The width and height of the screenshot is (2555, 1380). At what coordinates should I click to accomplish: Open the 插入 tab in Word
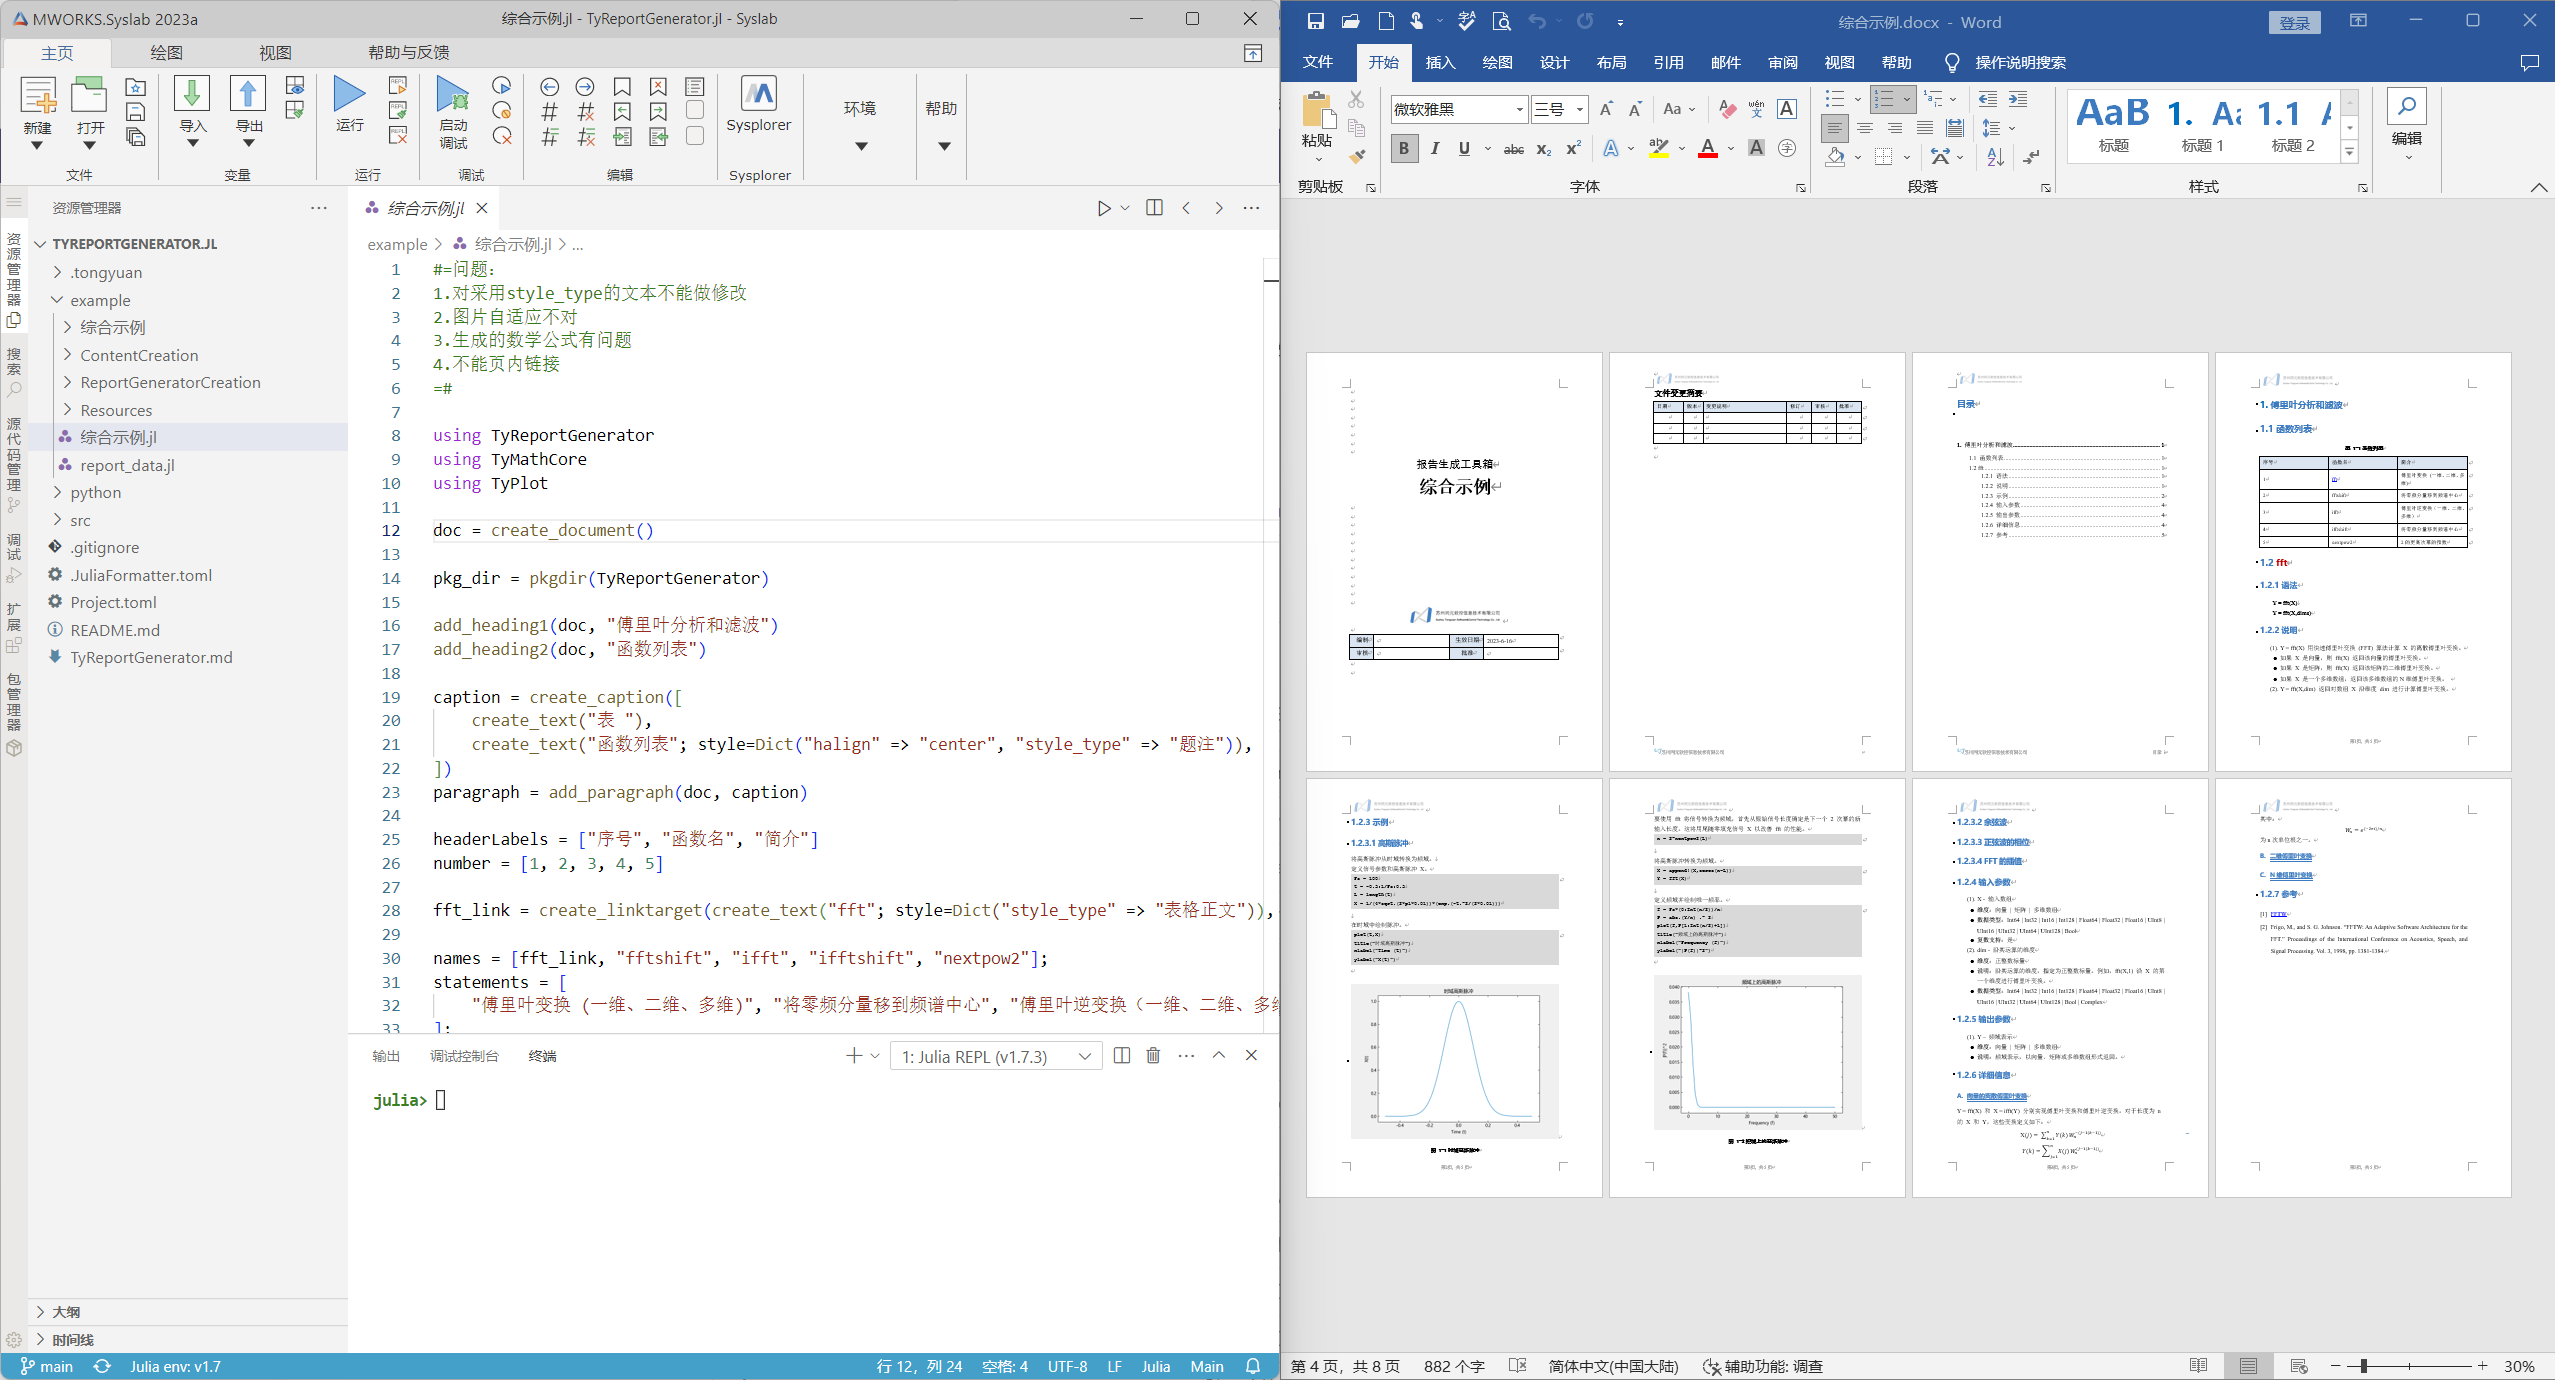point(1439,62)
